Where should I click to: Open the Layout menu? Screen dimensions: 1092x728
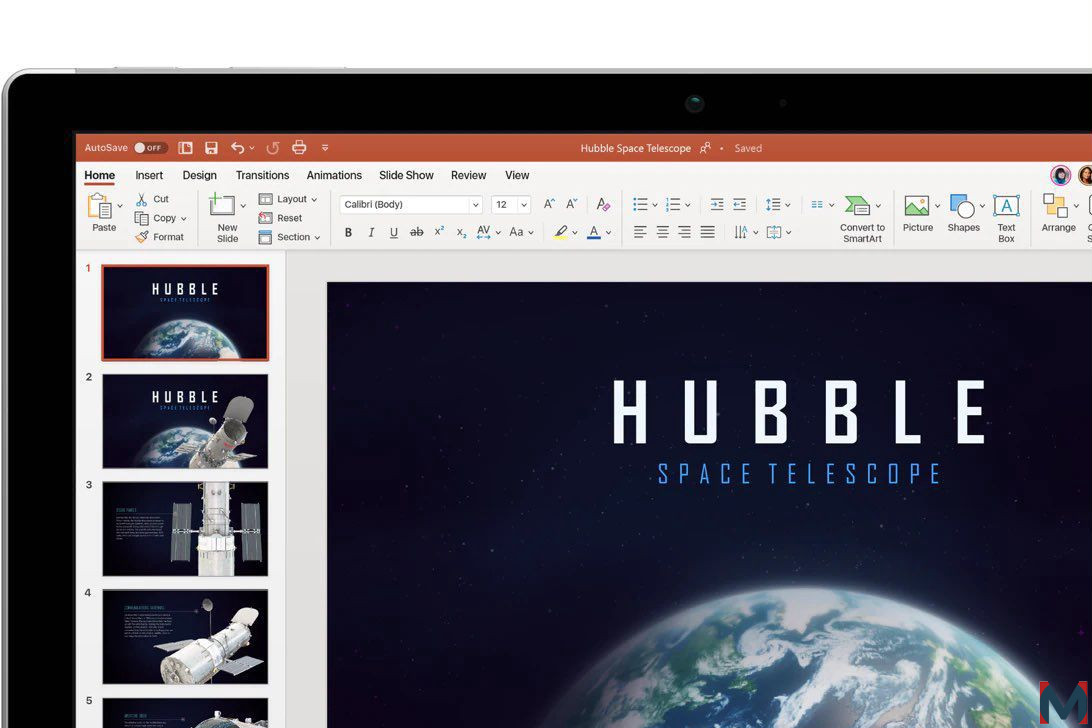pyautogui.click(x=288, y=199)
